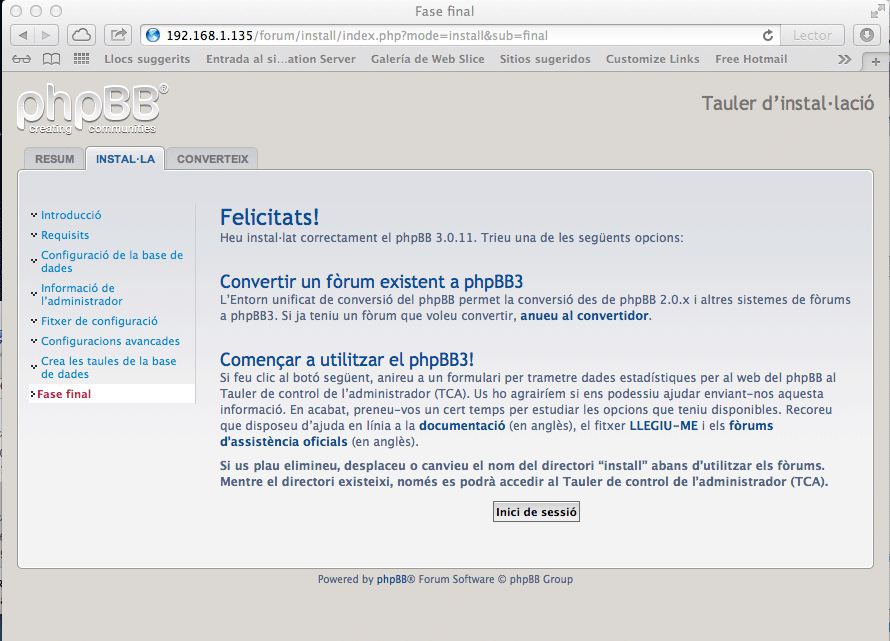
Task: Open Configuracions avancades step
Action: [110, 341]
